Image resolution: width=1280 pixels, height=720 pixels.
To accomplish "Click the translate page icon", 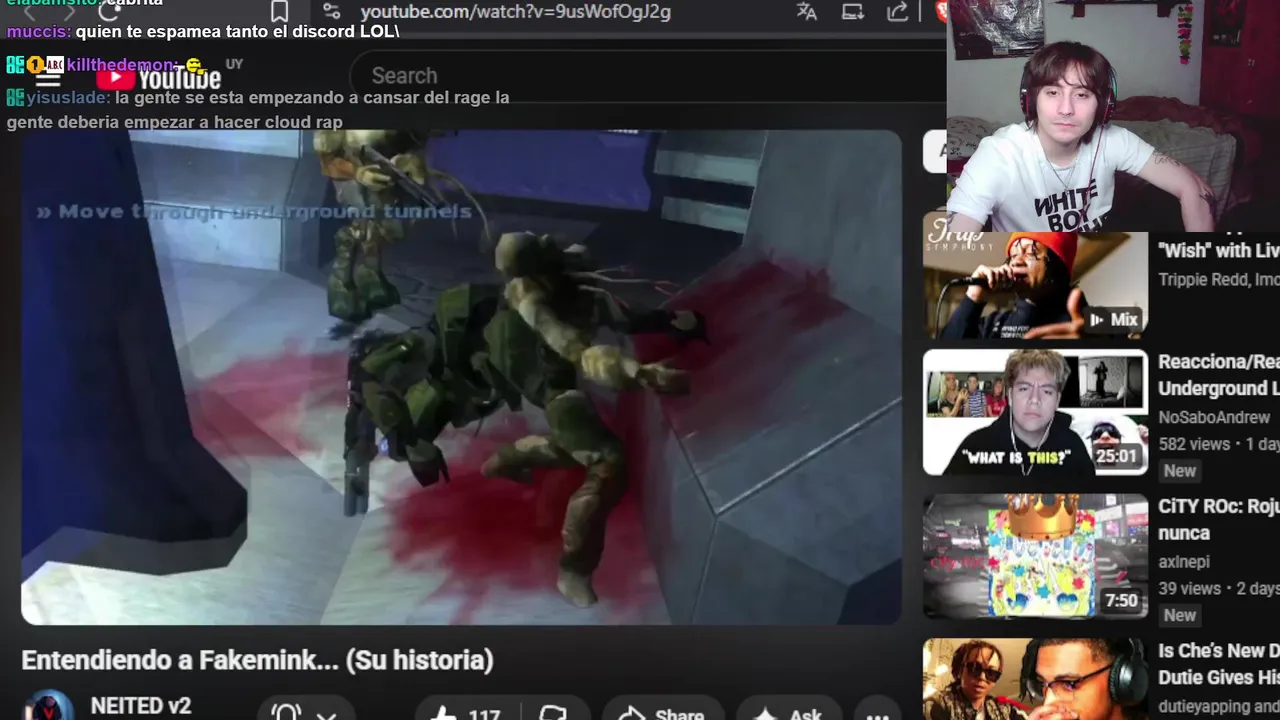I will (x=807, y=12).
